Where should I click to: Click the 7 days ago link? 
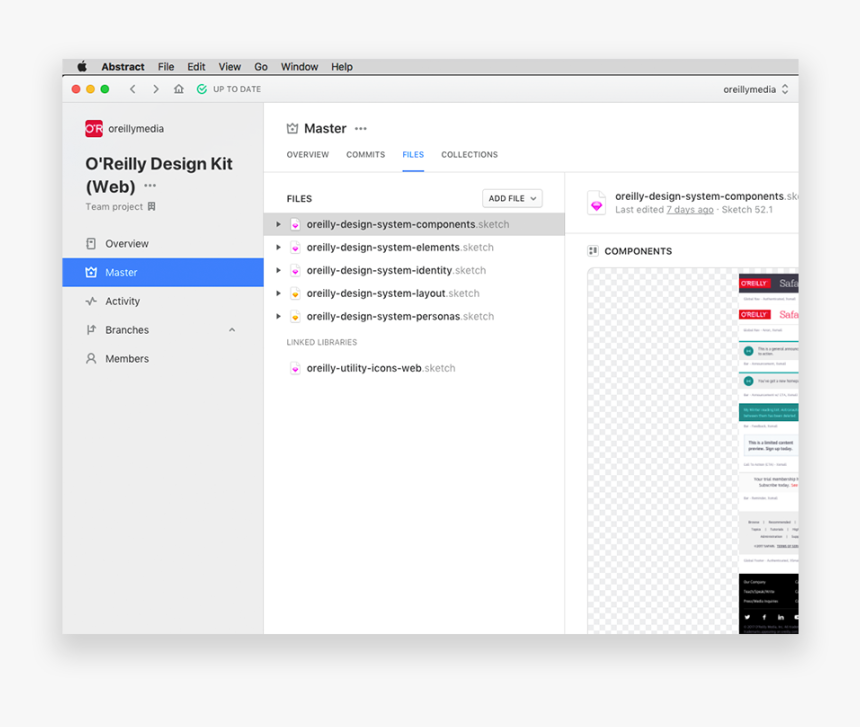[x=690, y=209]
